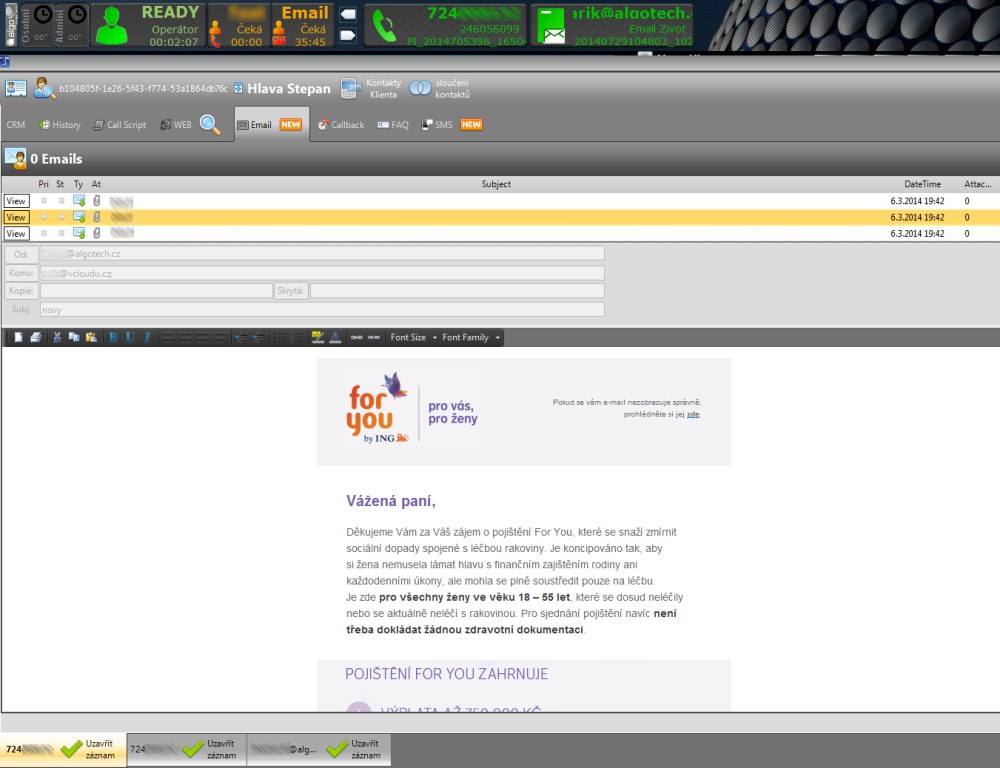Open the Font Family dropdown
Screen dimensions: 1000x768
tap(471, 337)
